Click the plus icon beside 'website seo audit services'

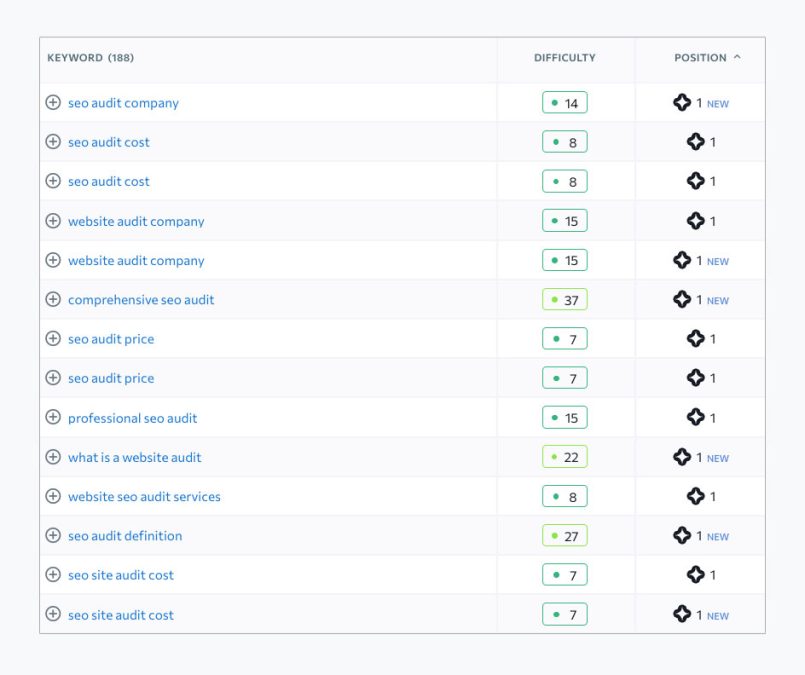click(x=53, y=496)
